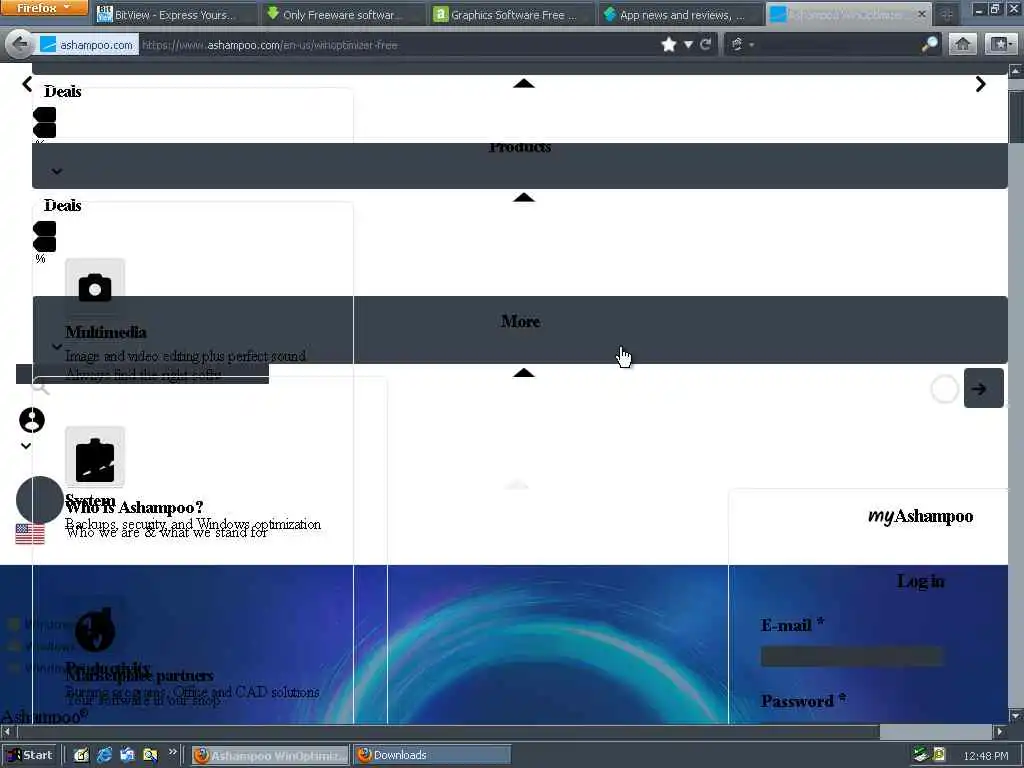The width and height of the screenshot is (1024, 768).
Task: Click the ashampoo.com site identity badge
Action: point(88,44)
